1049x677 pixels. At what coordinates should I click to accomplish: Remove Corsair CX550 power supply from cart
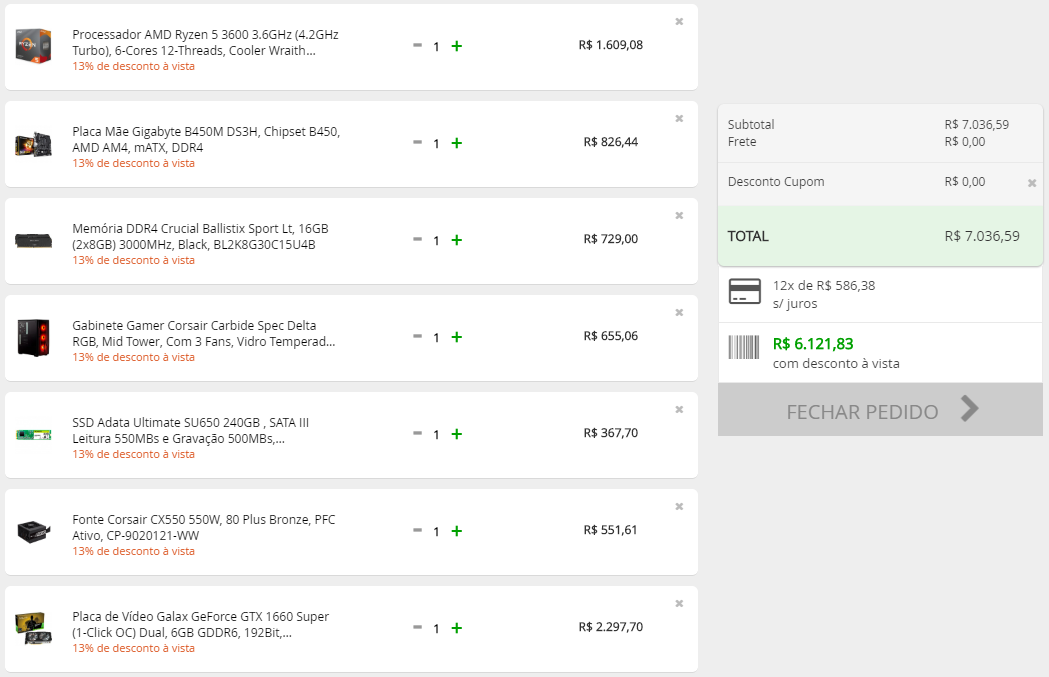pyautogui.click(x=679, y=506)
